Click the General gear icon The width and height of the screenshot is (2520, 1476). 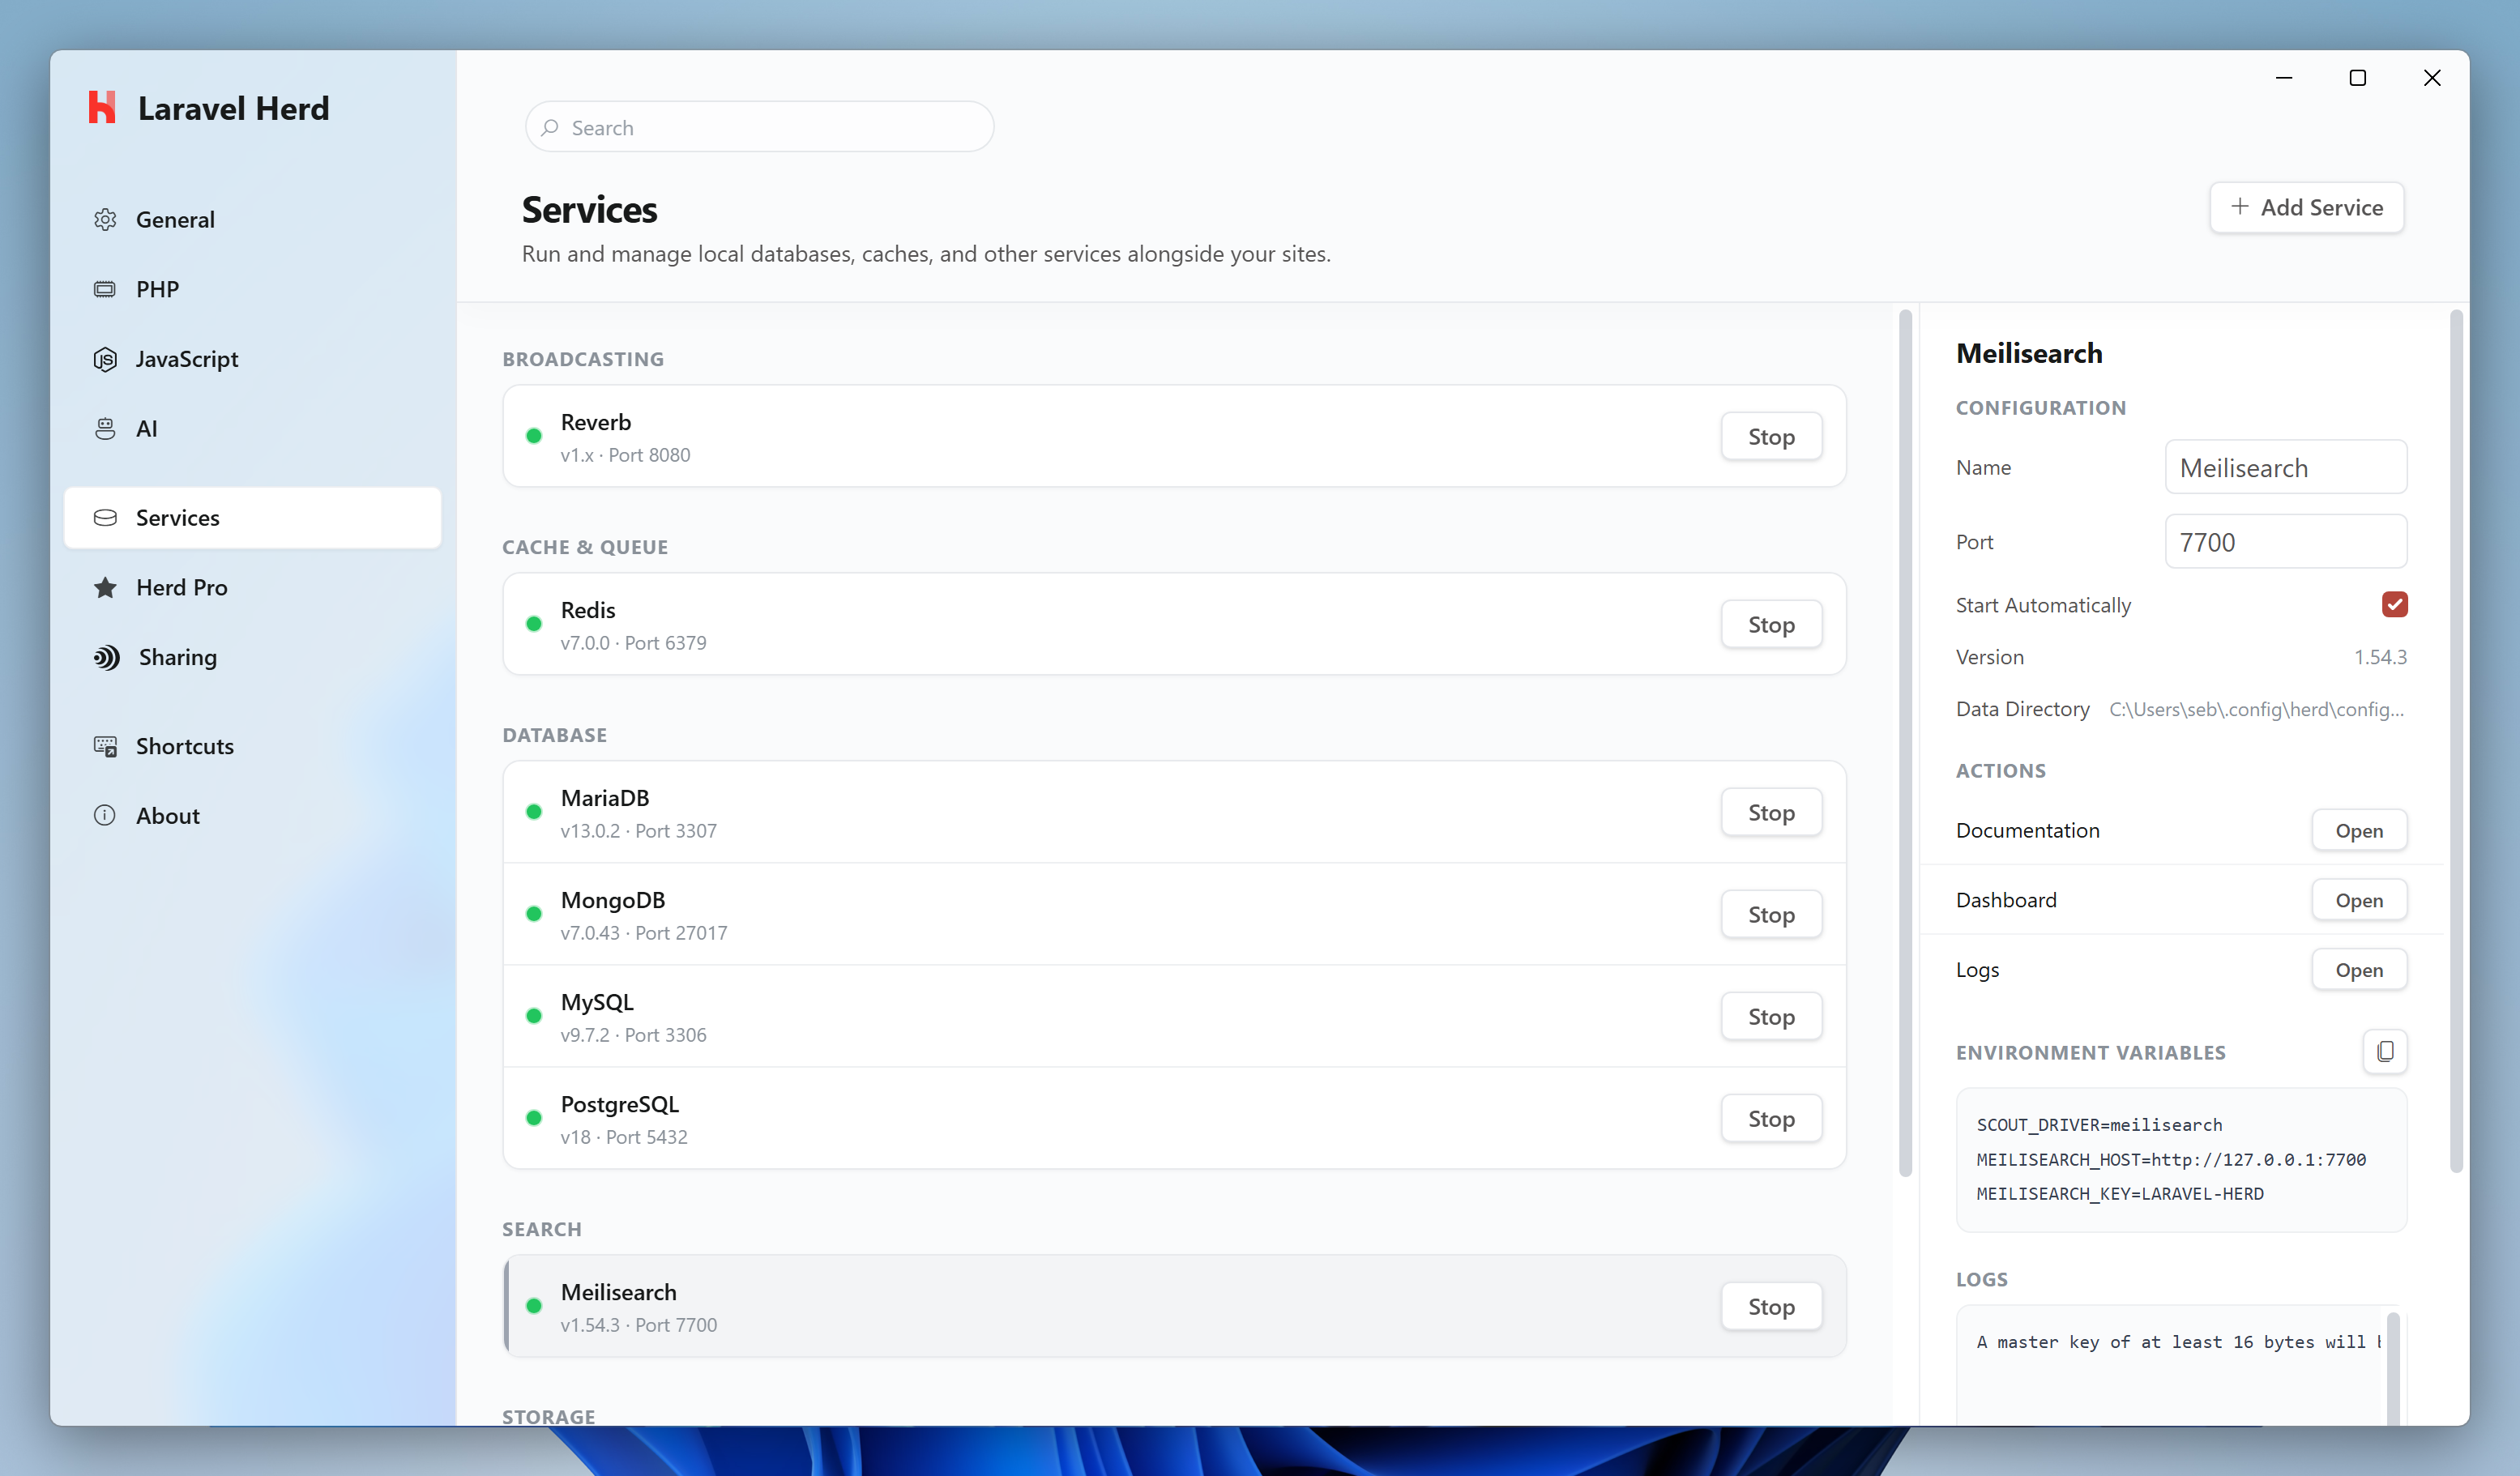[x=105, y=219]
